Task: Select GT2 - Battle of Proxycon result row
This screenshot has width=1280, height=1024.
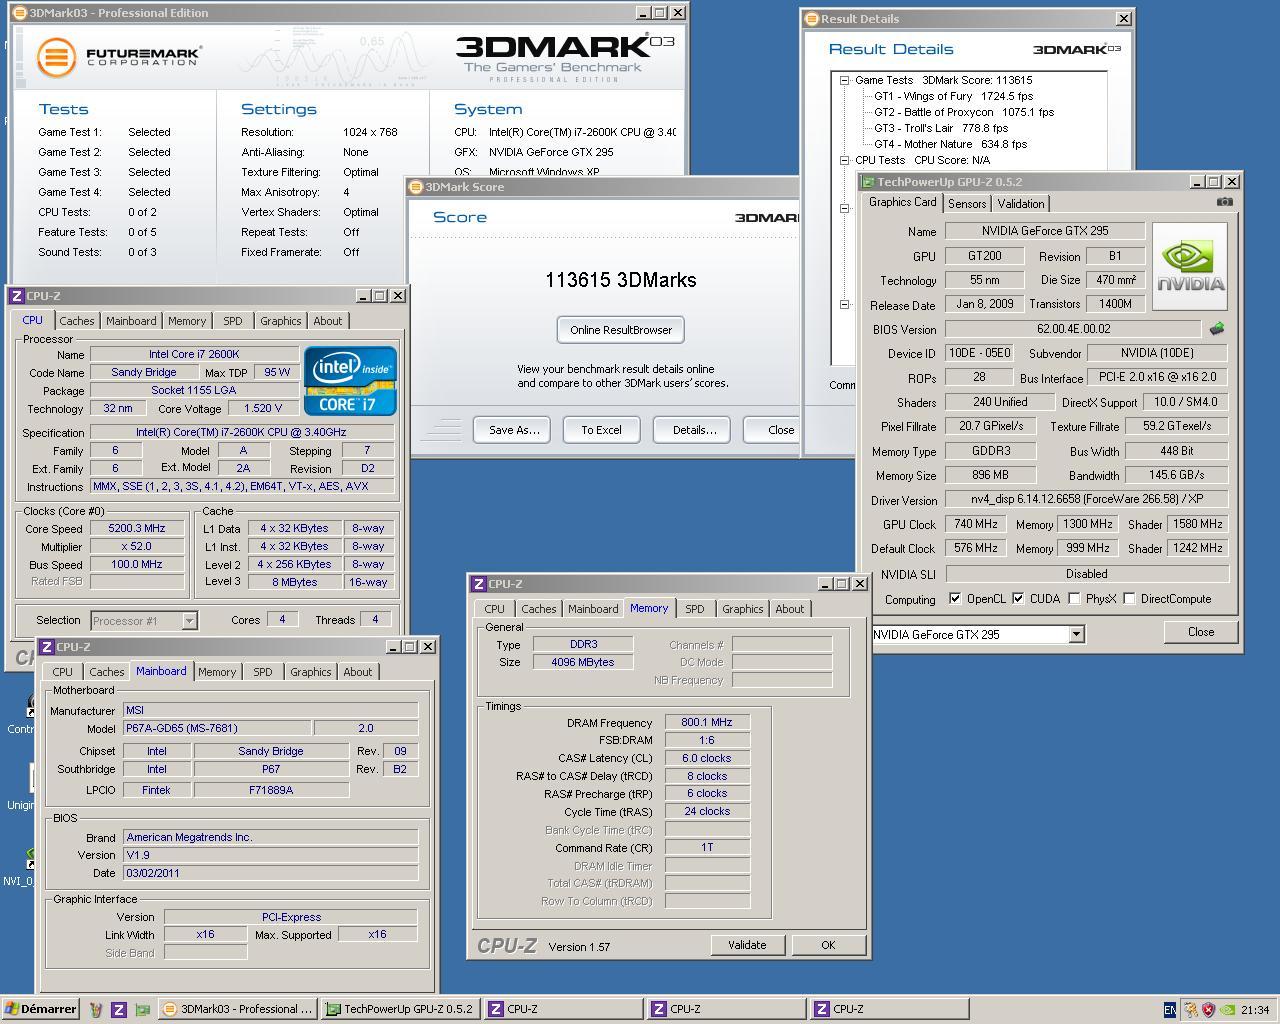Action: click(964, 112)
